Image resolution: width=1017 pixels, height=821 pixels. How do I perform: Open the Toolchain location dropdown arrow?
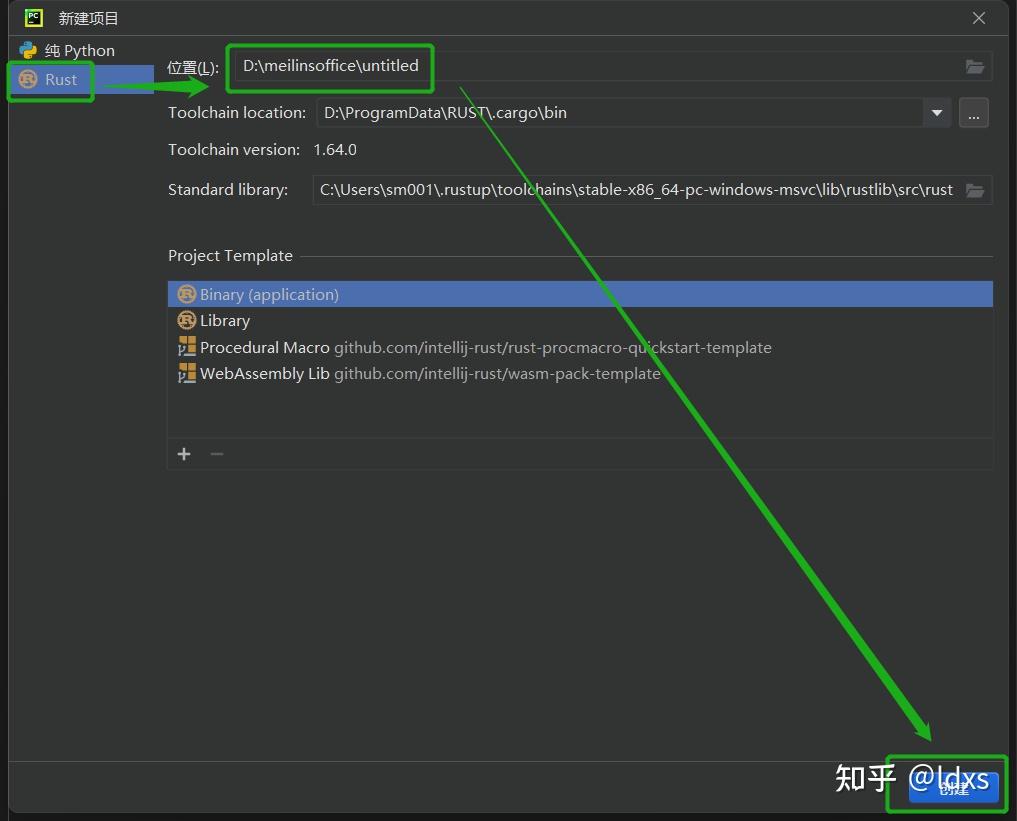[x=936, y=113]
